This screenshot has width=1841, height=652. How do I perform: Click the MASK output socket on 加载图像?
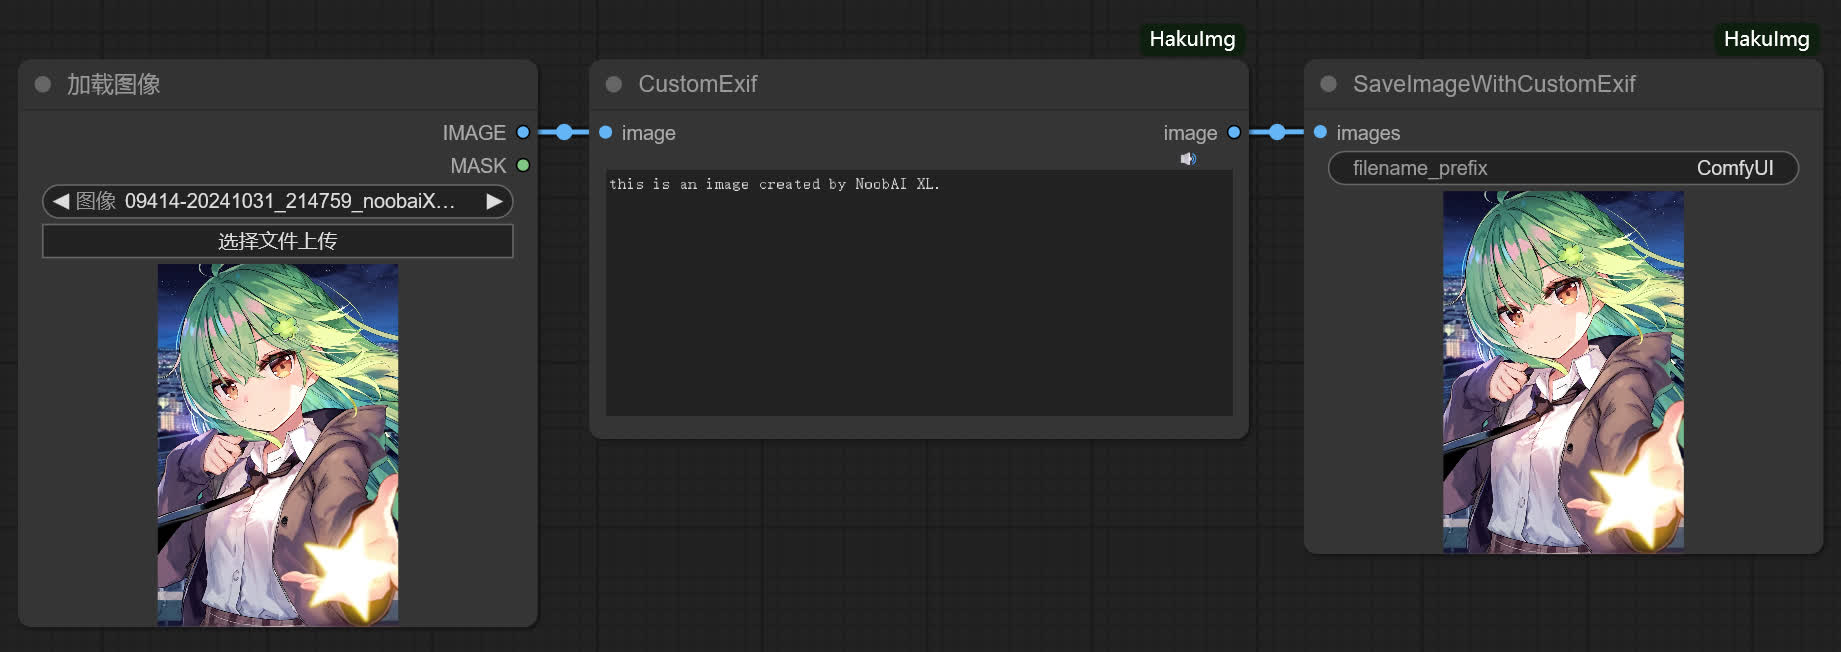[523, 165]
